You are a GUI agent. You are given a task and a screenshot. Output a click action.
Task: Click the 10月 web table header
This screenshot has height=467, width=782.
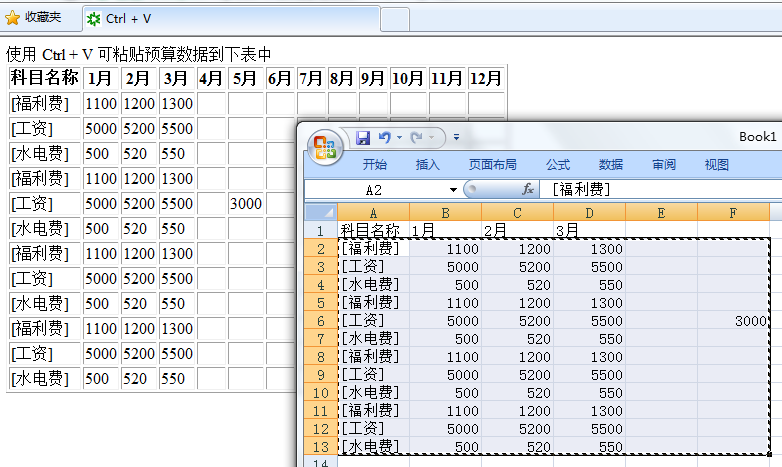tap(407, 78)
